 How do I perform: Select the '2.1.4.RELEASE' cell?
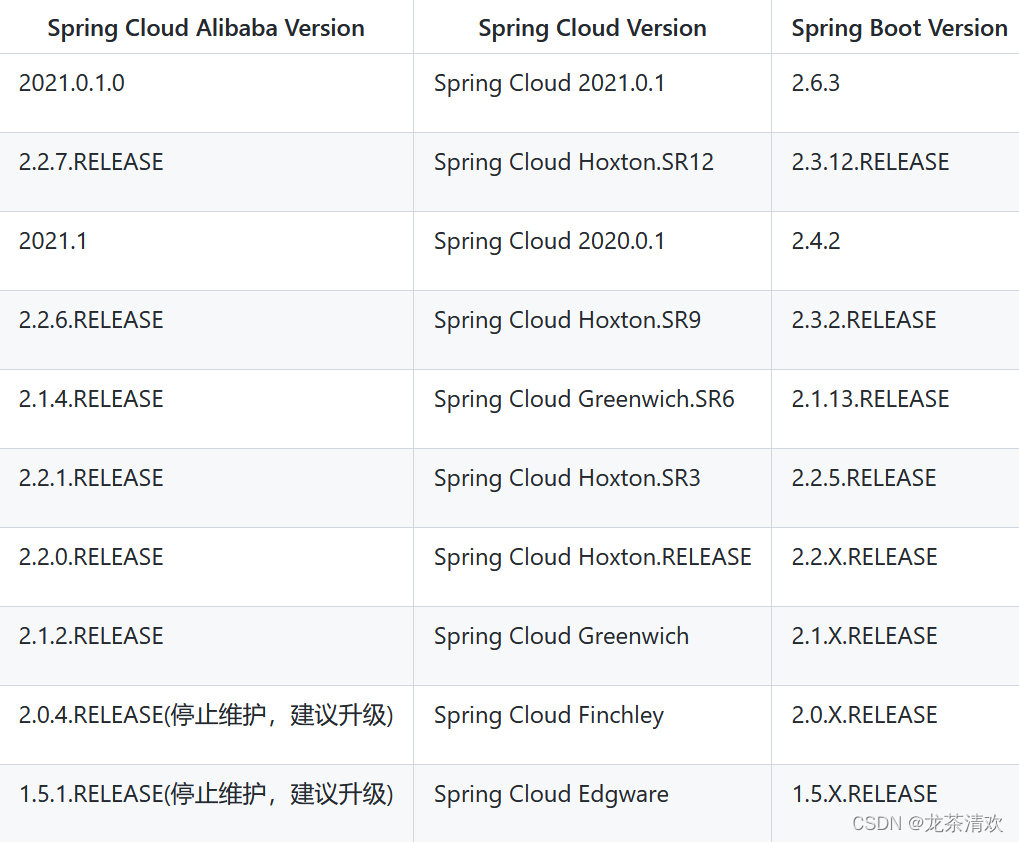click(x=206, y=409)
